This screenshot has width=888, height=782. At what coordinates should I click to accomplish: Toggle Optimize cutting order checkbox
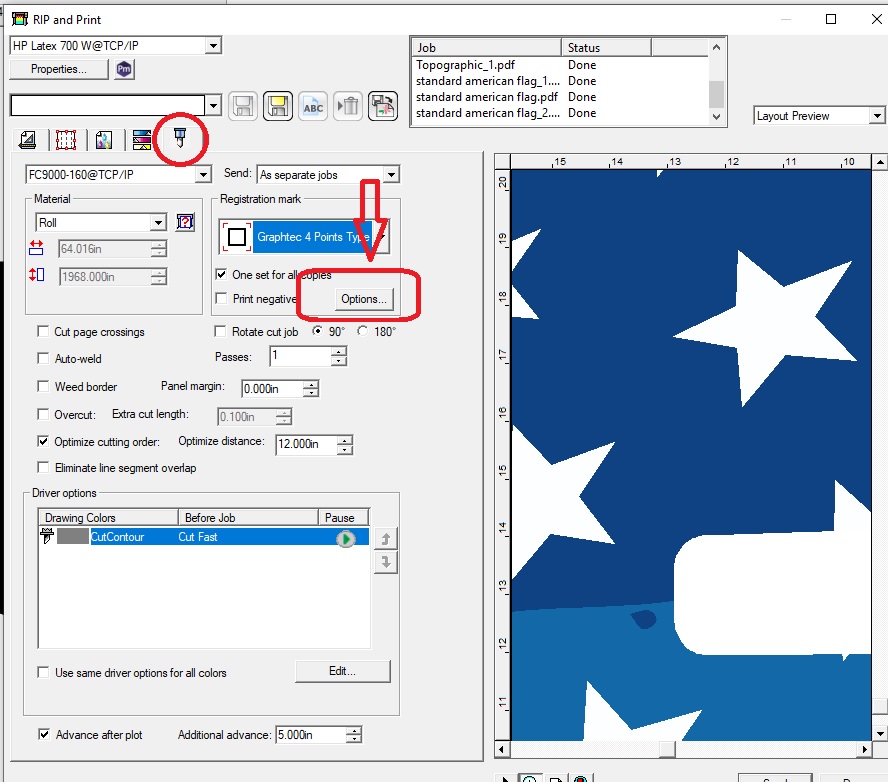pyautogui.click(x=43, y=441)
